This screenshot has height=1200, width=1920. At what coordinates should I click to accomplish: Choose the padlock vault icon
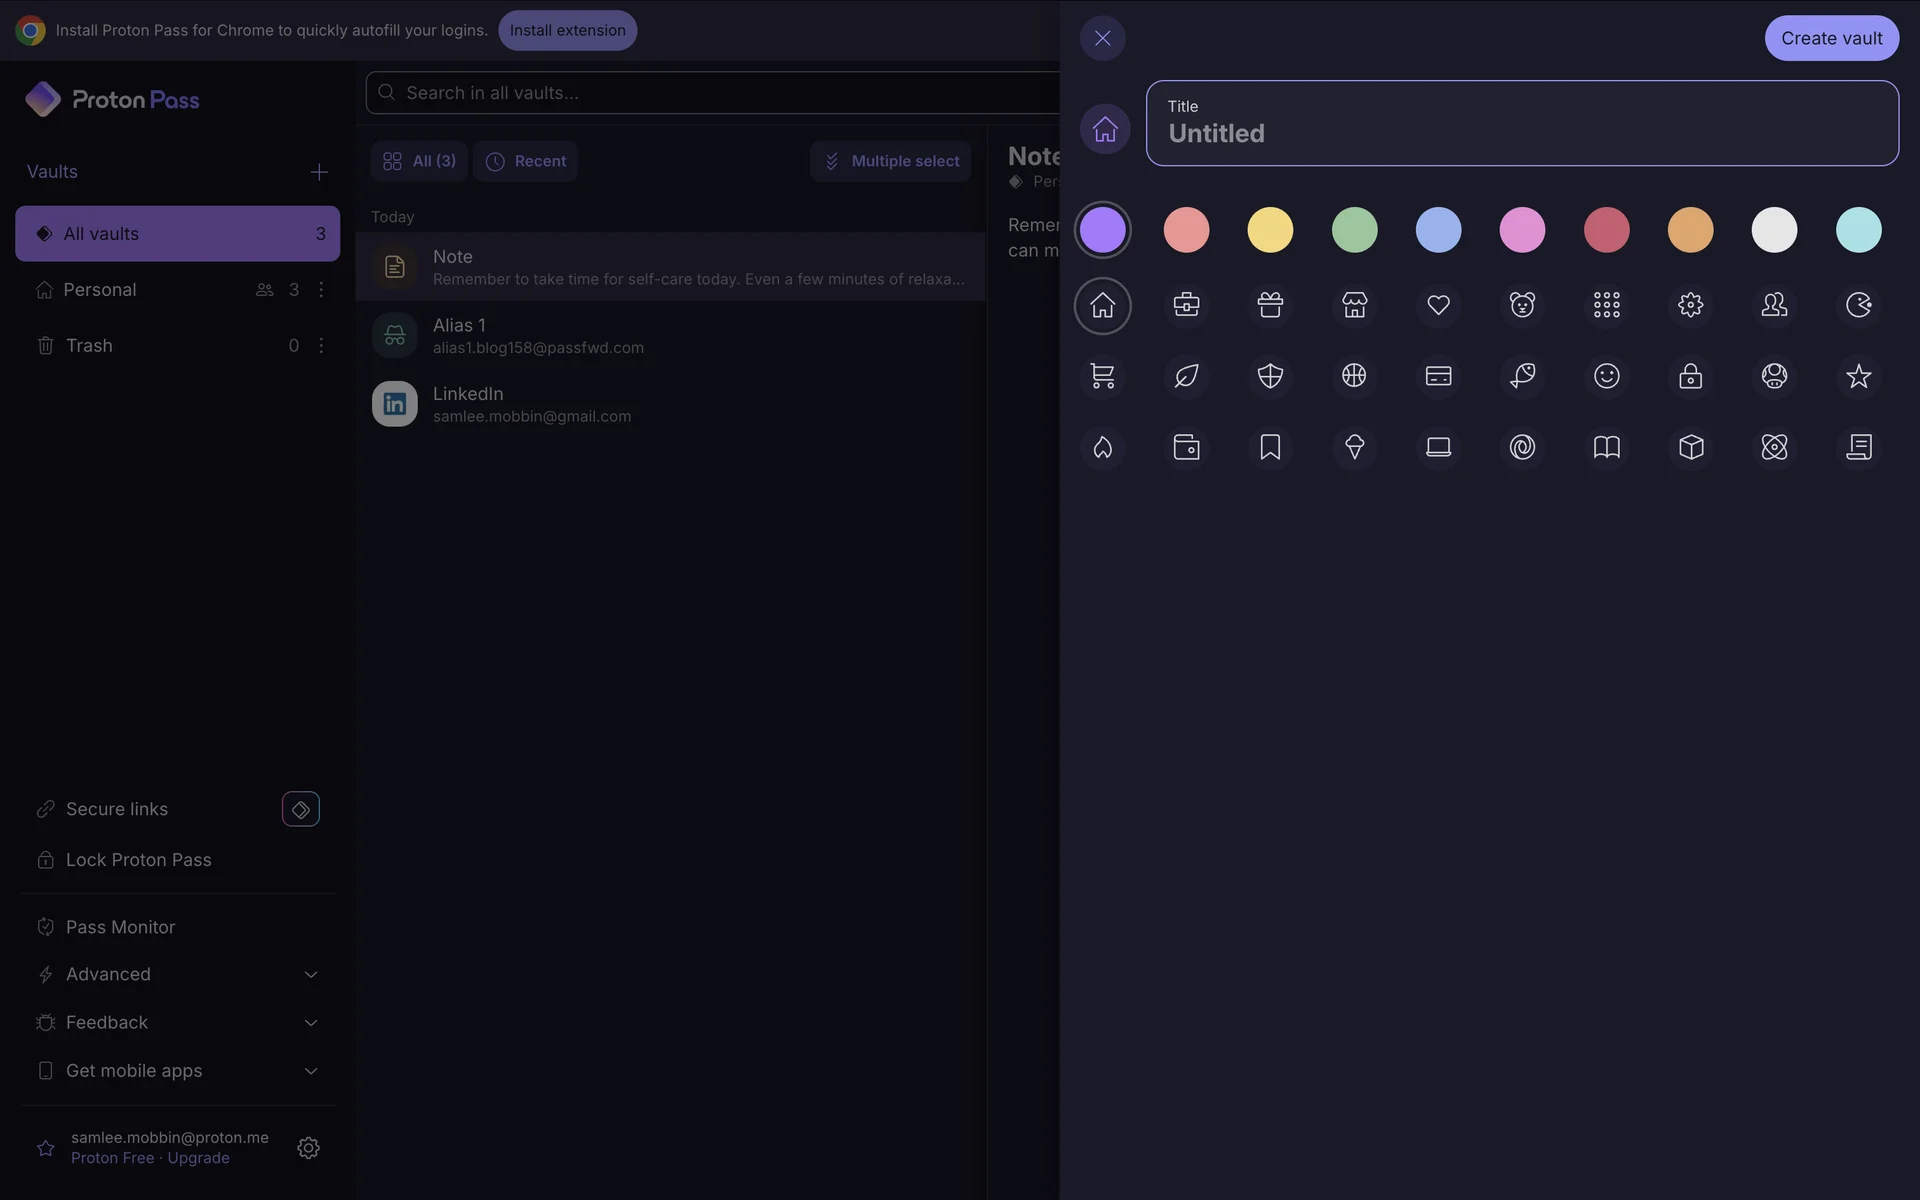click(1690, 376)
